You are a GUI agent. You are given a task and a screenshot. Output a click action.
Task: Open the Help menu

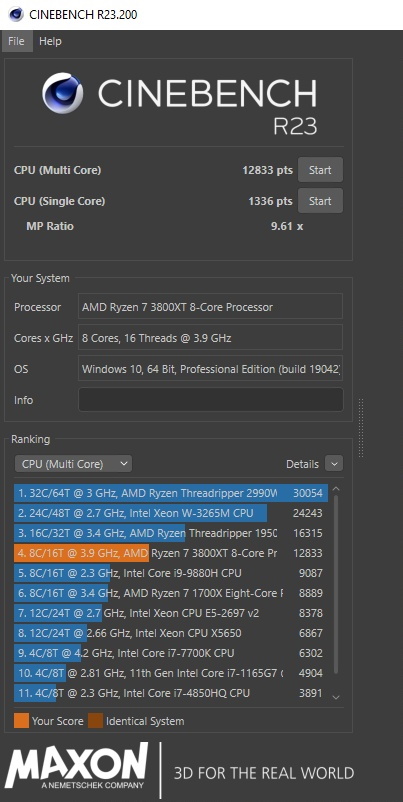coord(50,41)
